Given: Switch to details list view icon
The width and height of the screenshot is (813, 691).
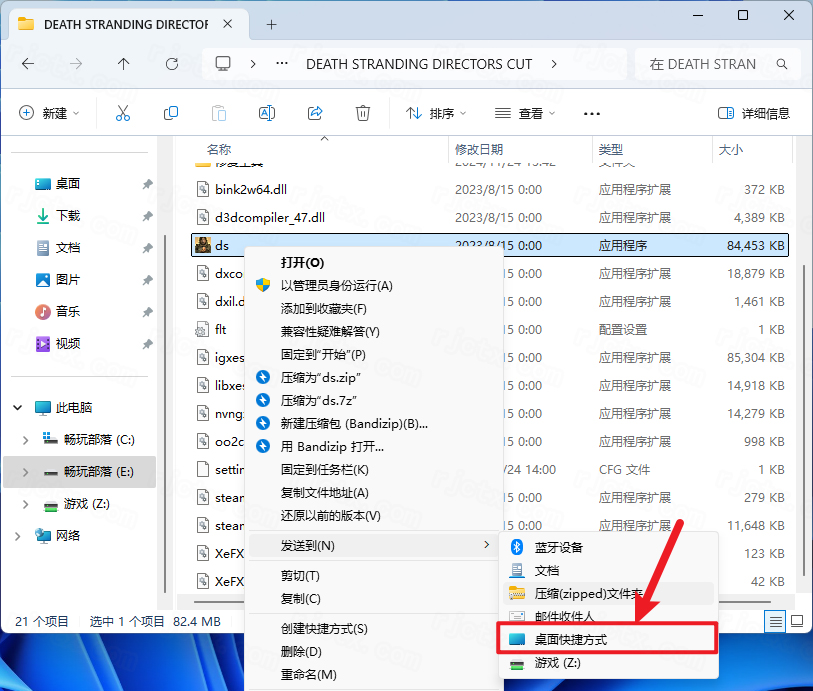Looking at the screenshot, I should click(x=776, y=621).
